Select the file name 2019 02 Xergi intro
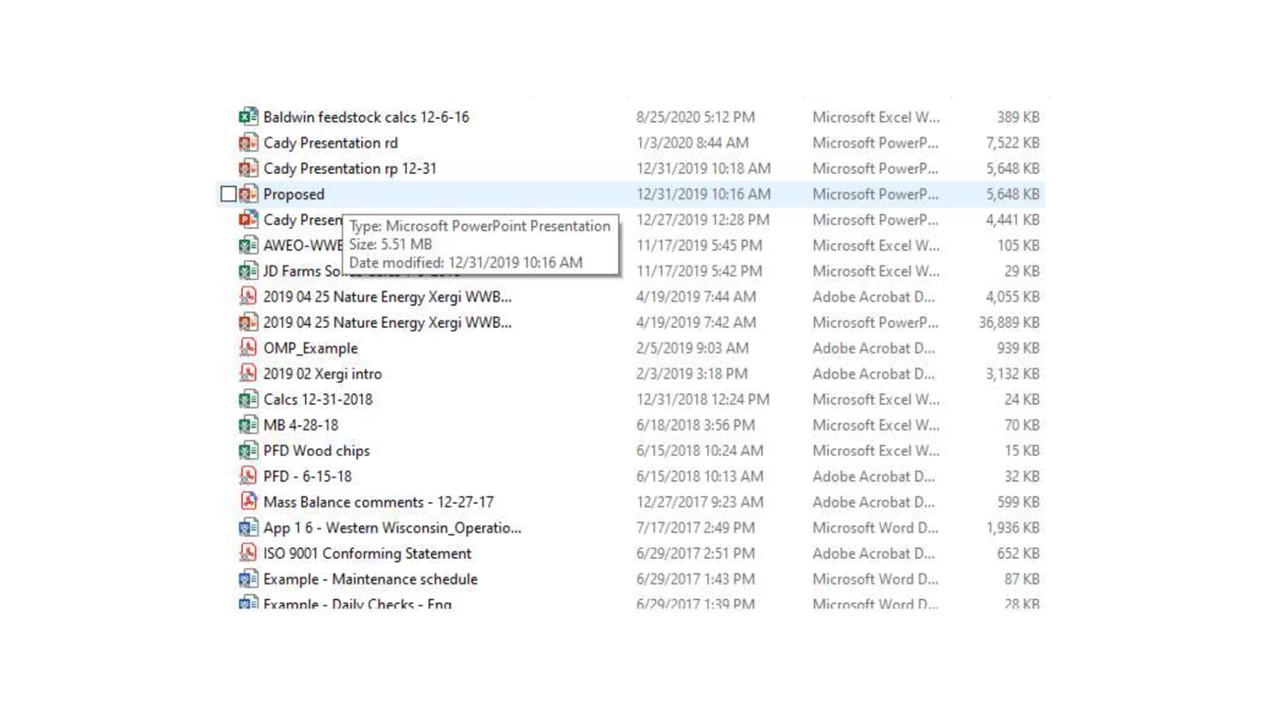This screenshot has height=720, width=1280. [x=322, y=373]
